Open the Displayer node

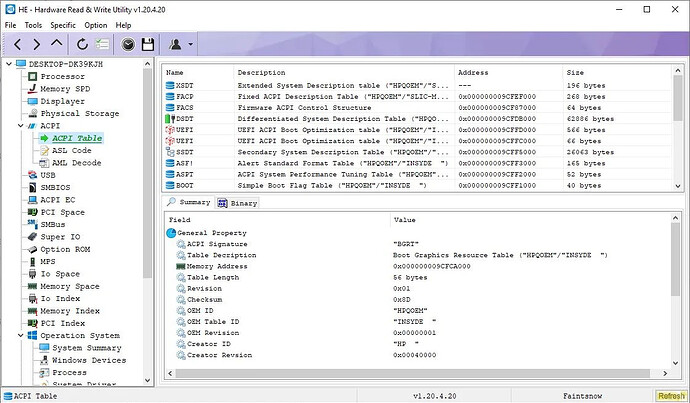[62, 101]
